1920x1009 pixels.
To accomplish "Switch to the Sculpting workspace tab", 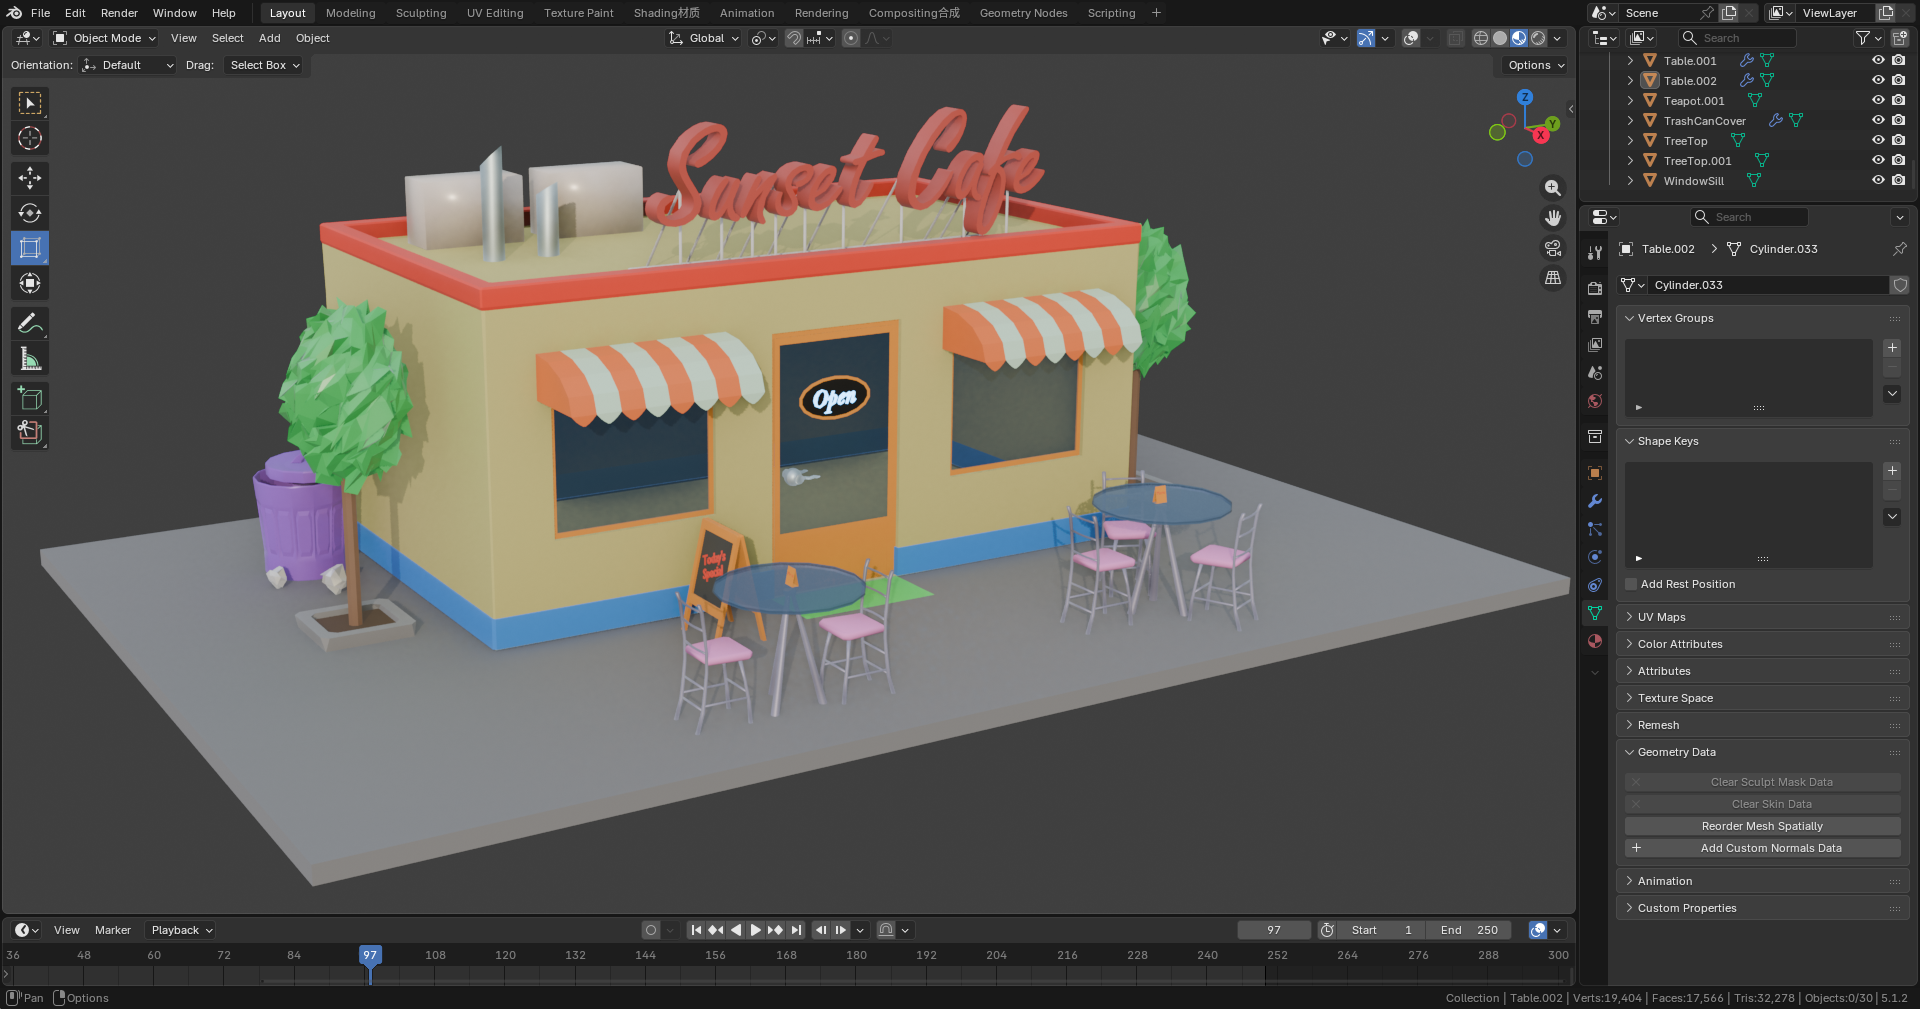I will pos(421,13).
